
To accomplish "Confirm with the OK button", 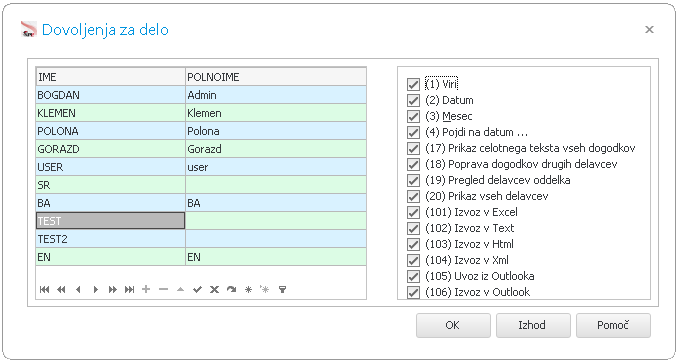I will click(453, 325).
